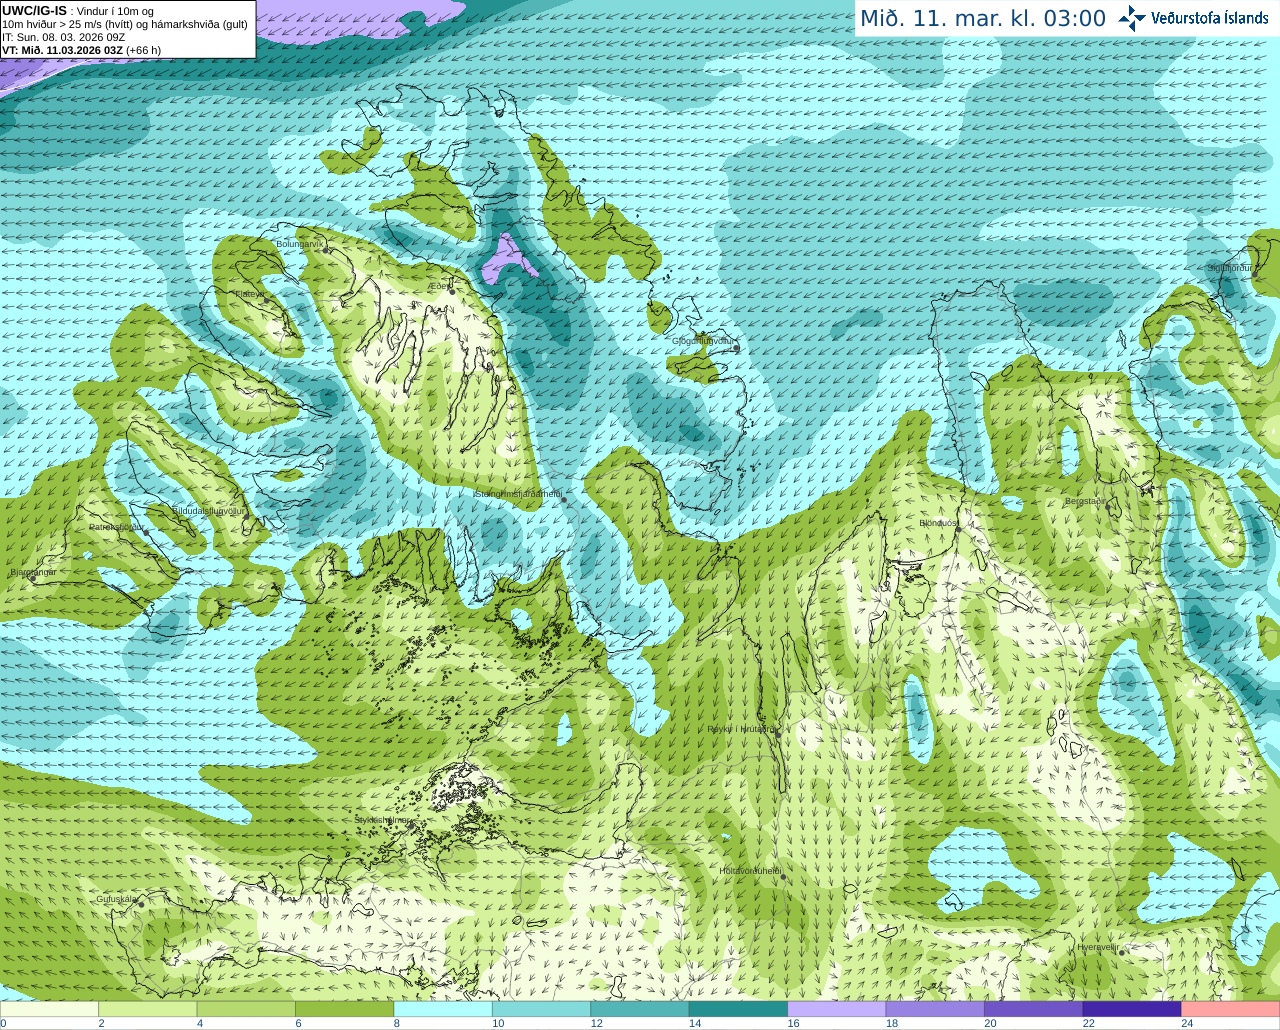
Task: Pick the lavender 16–18 m/s legend swatch
Action: pos(837,1009)
